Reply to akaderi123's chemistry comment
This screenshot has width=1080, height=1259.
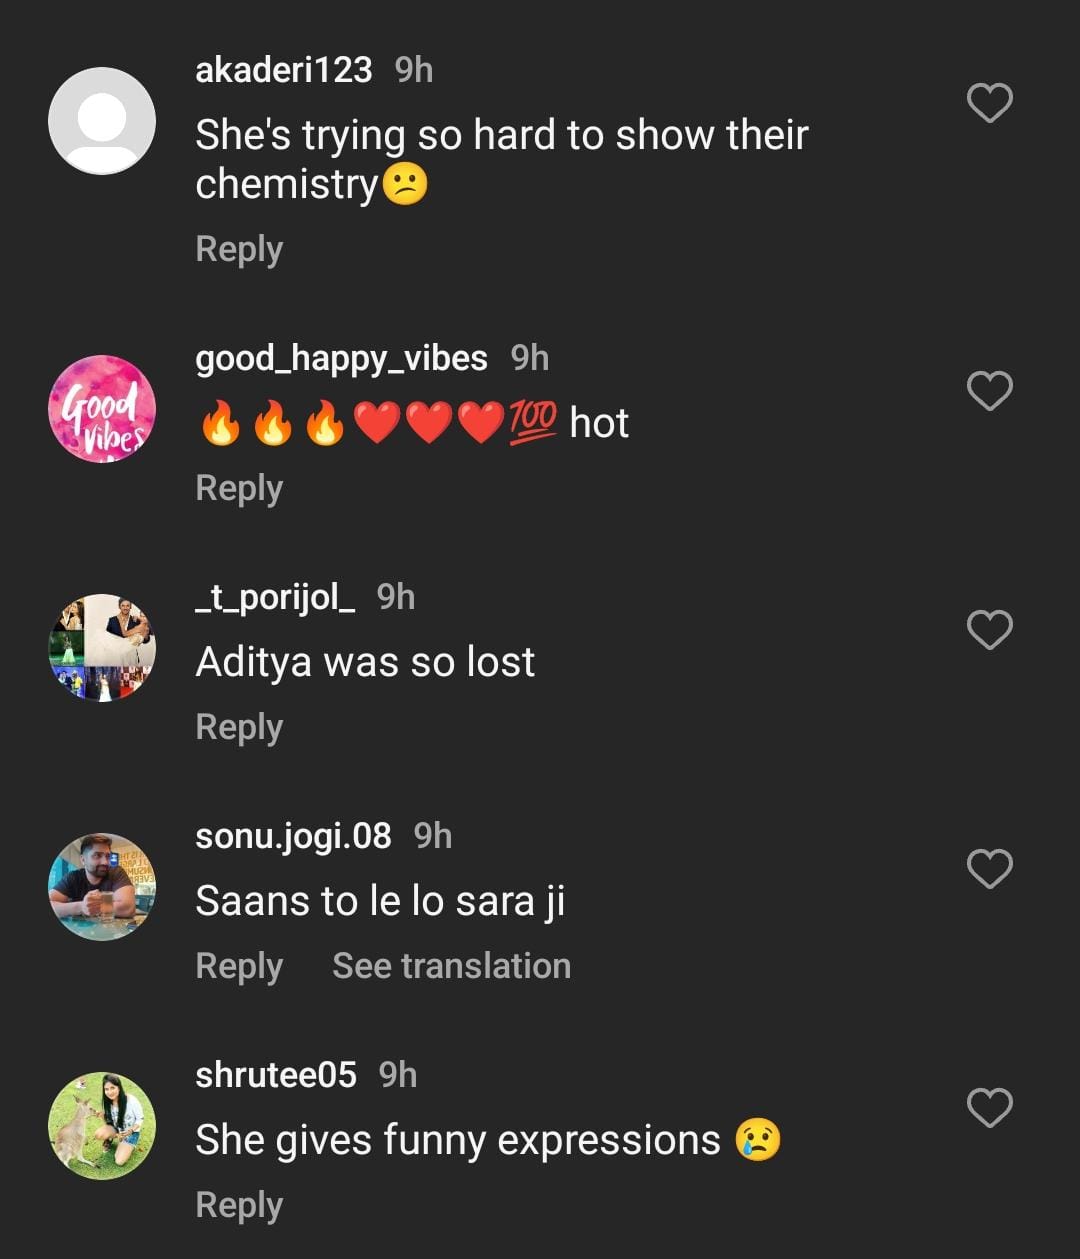pos(239,249)
